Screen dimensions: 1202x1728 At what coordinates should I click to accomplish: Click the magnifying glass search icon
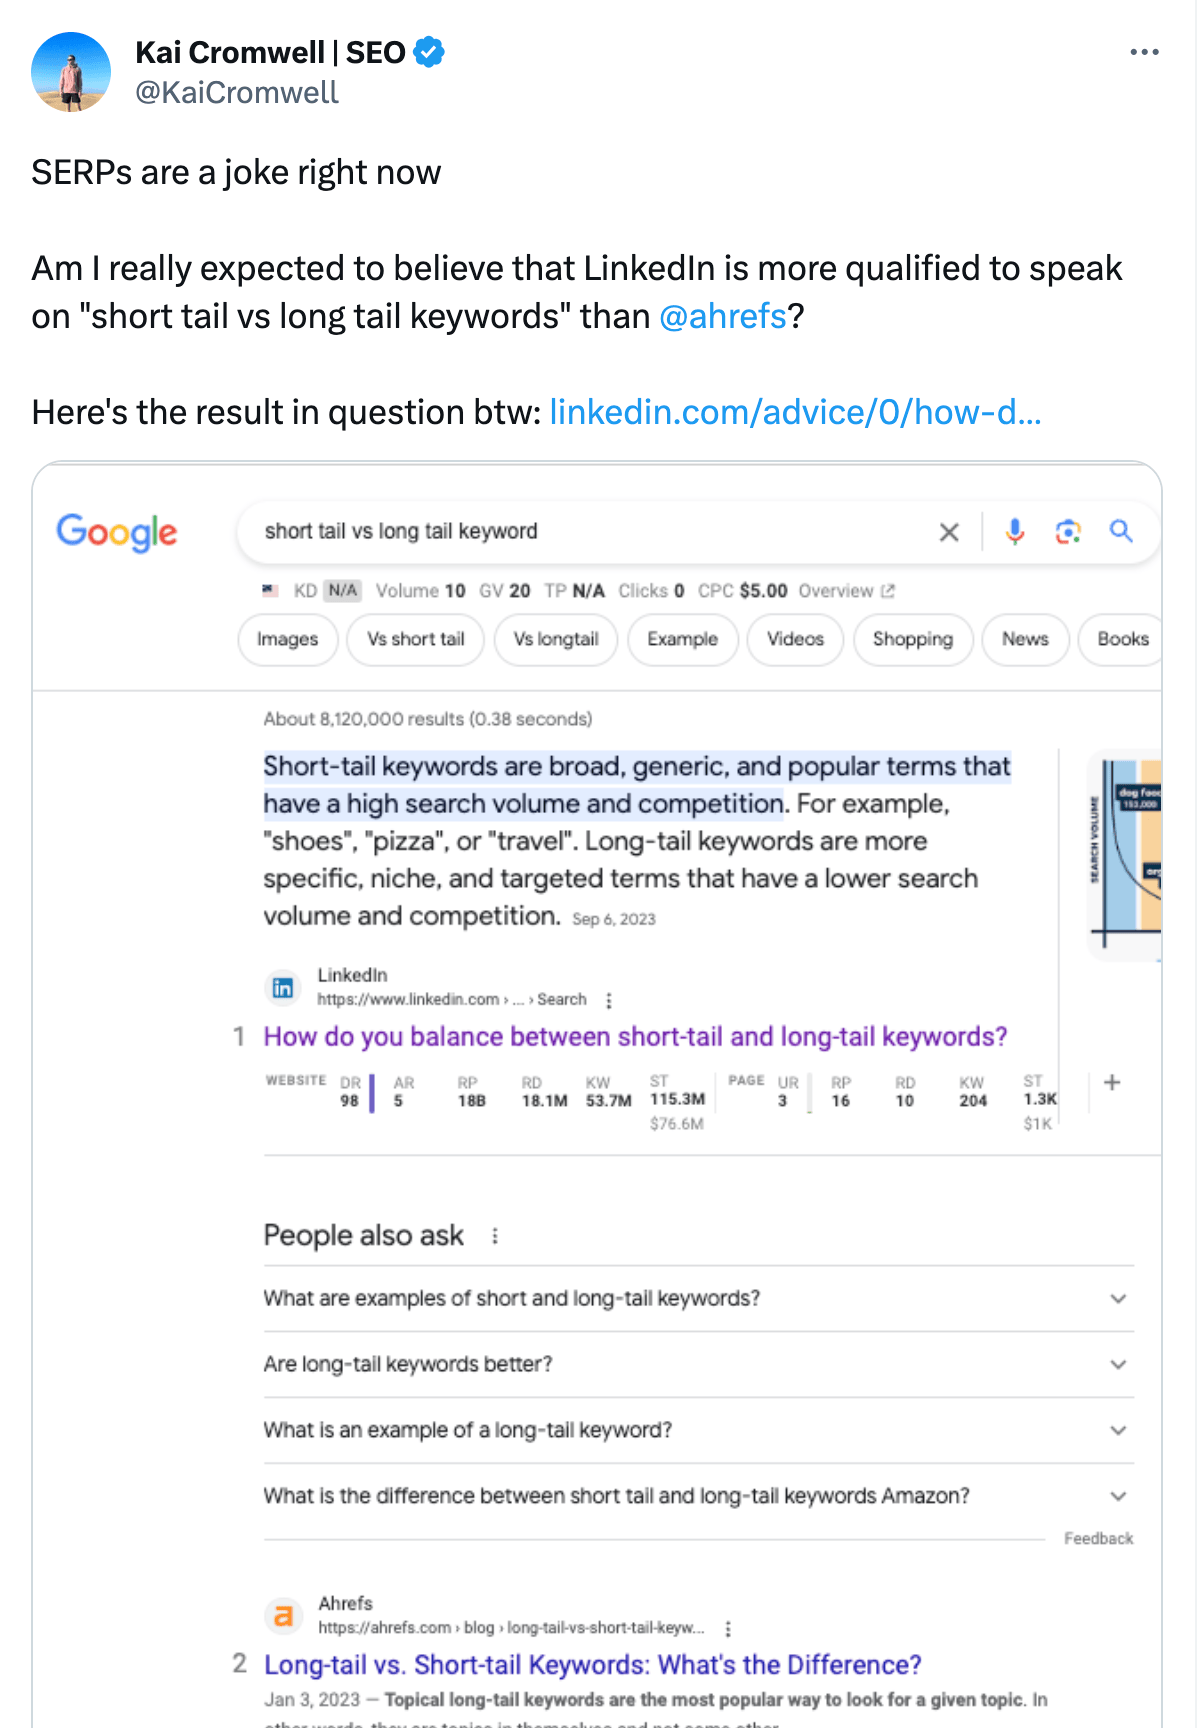point(1121,531)
